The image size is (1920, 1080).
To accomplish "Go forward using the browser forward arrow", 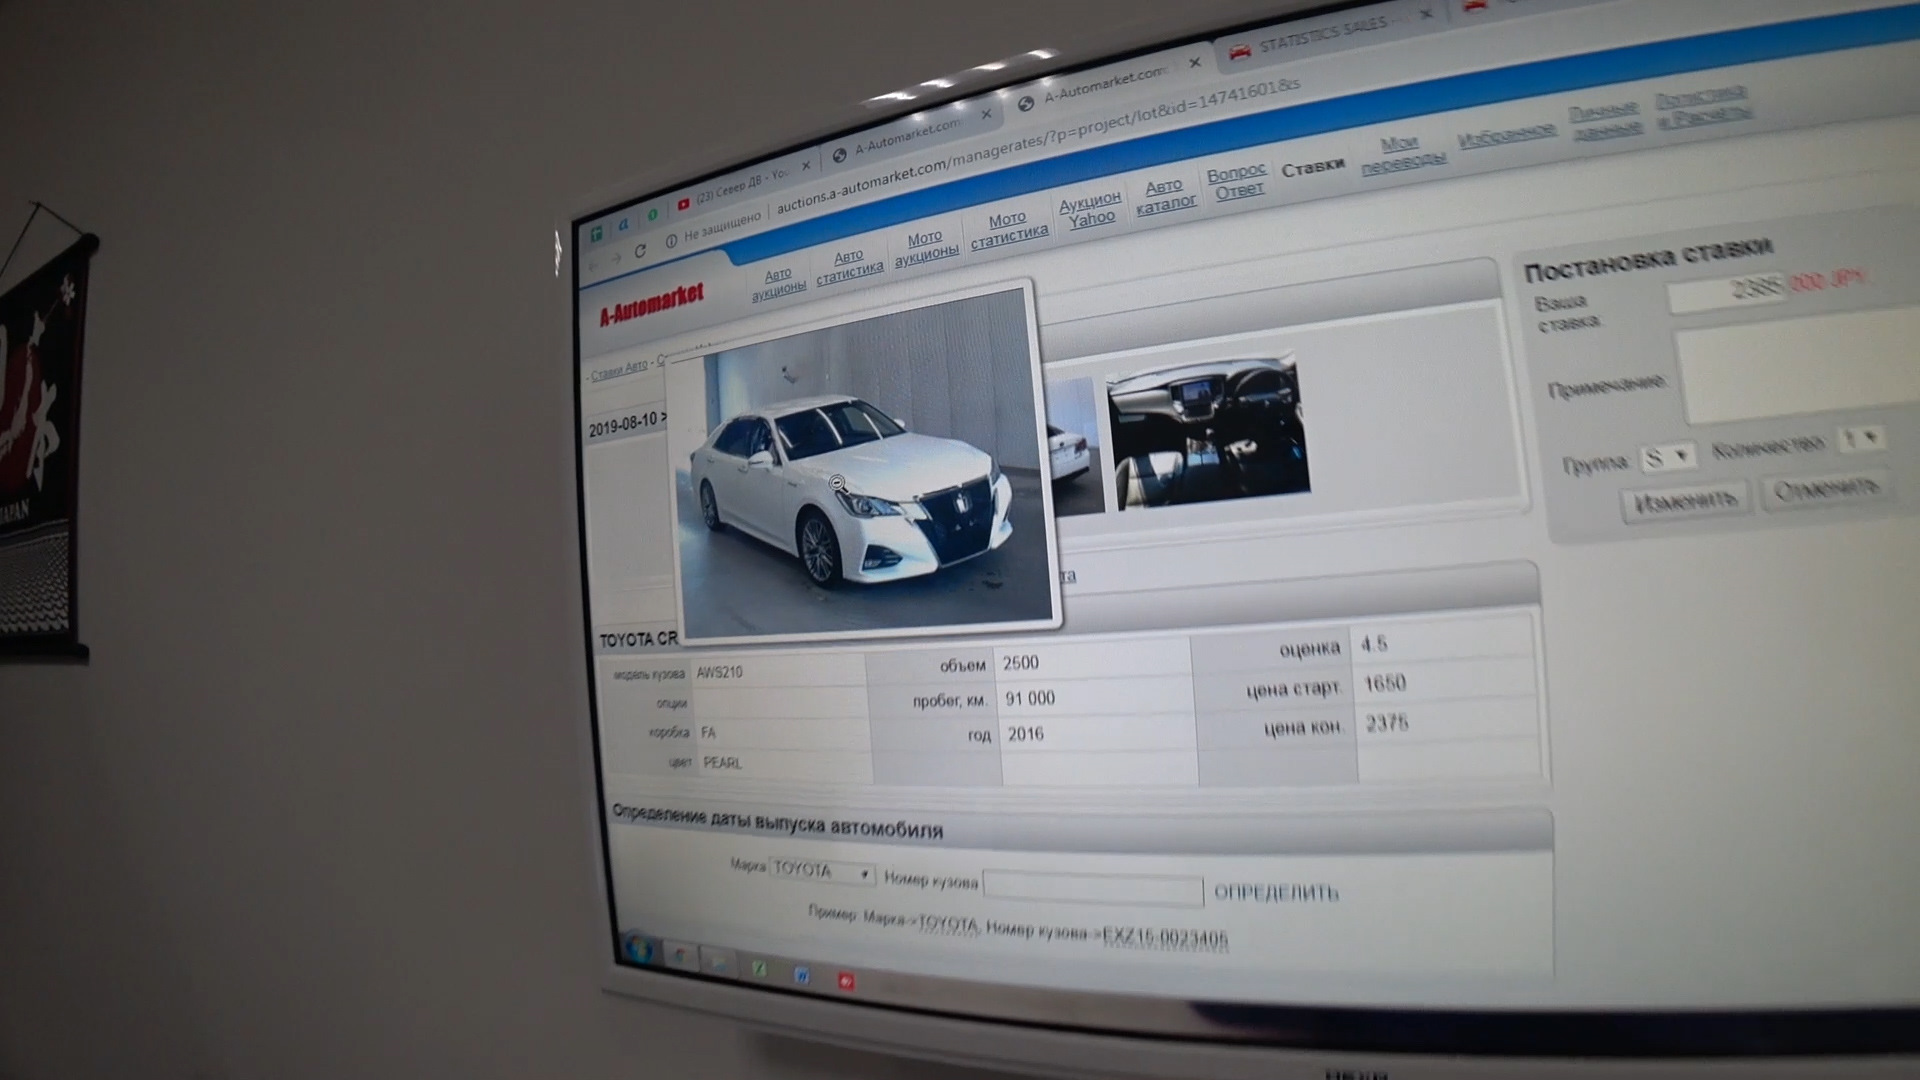I will tap(616, 258).
